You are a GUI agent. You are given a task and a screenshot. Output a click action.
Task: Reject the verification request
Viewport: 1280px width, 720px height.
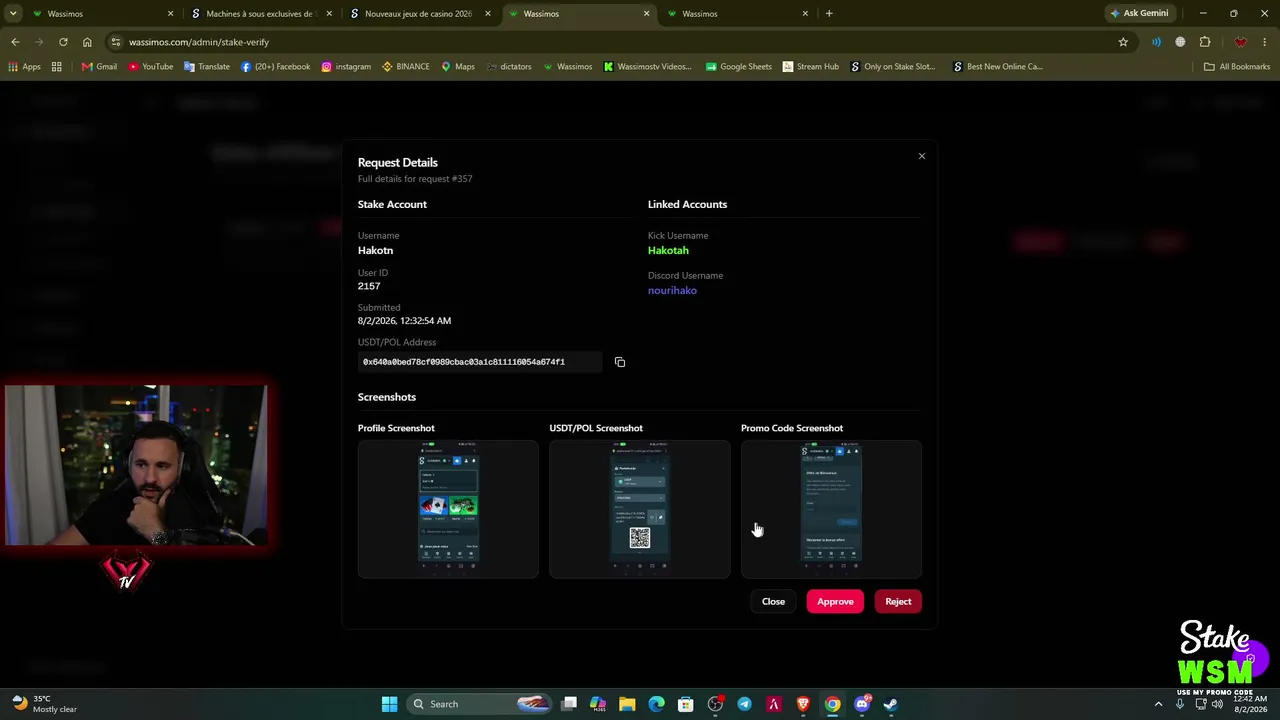[898, 601]
